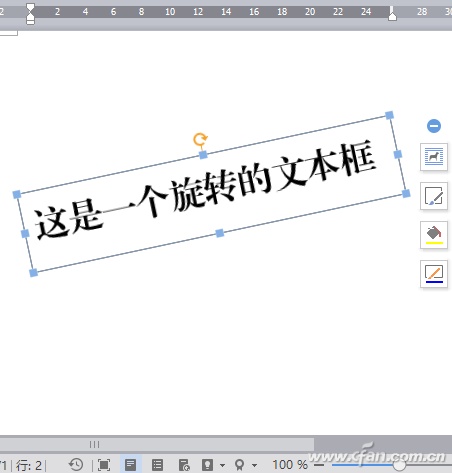This screenshot has width=452, height=473.
Task: Open the text wrapping layout options icon
Action: (x=434, y=157)
